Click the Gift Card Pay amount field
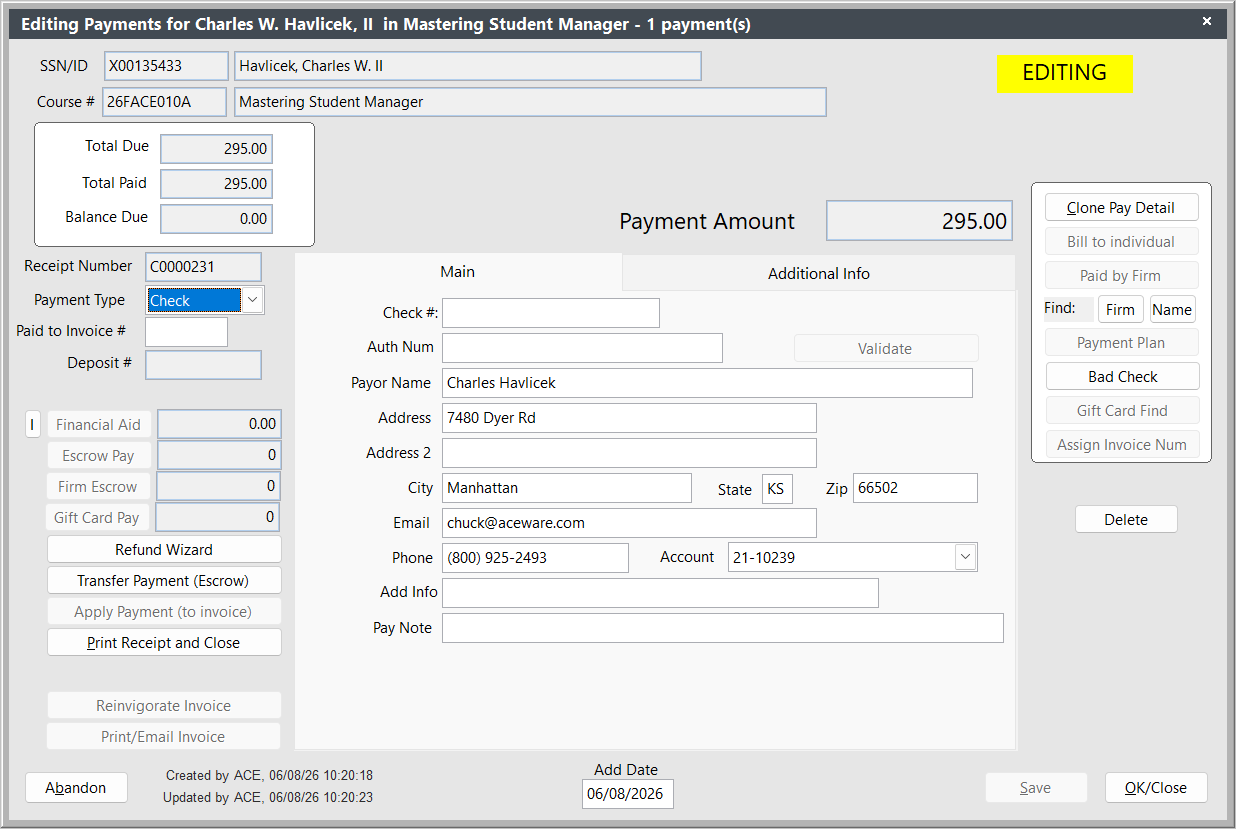Screen dimensions: 1236x829 click(x=217, y=517)
